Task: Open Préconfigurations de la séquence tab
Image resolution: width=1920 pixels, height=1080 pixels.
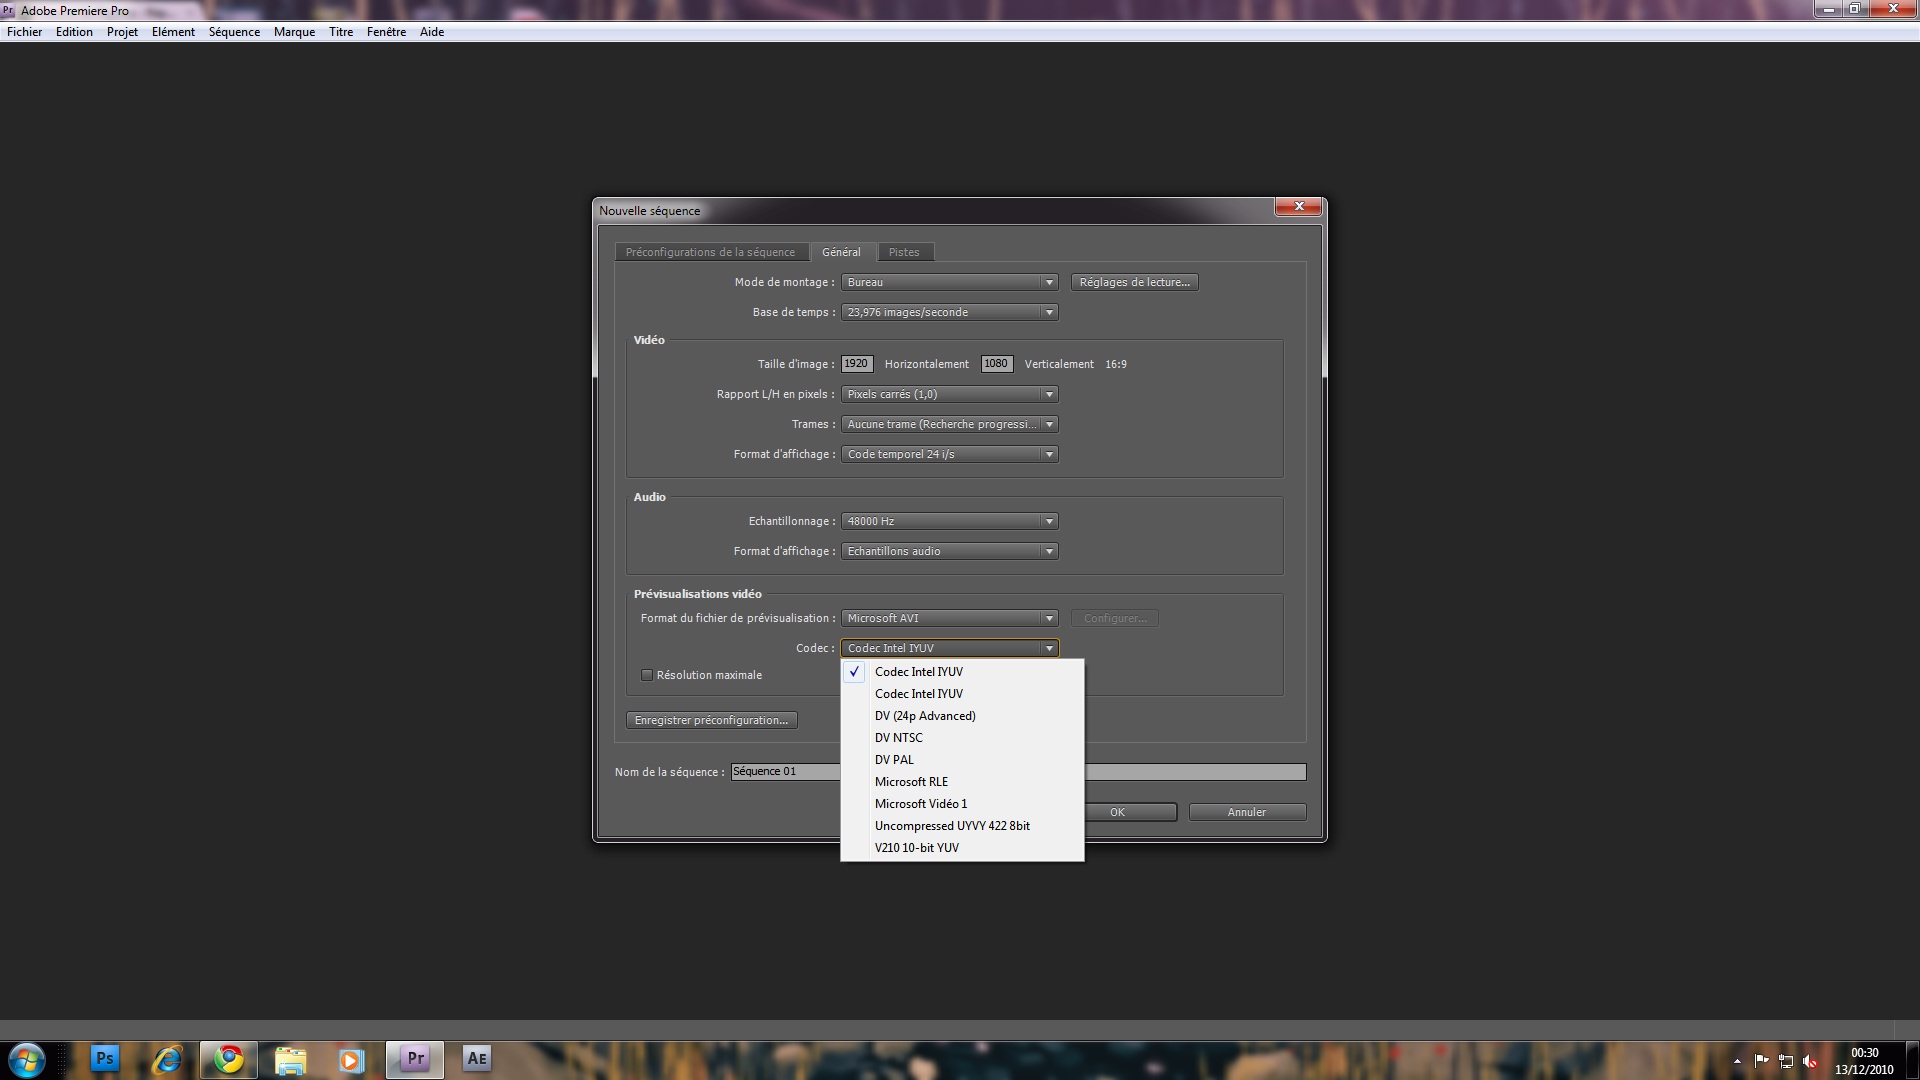Action: [710, 252]
